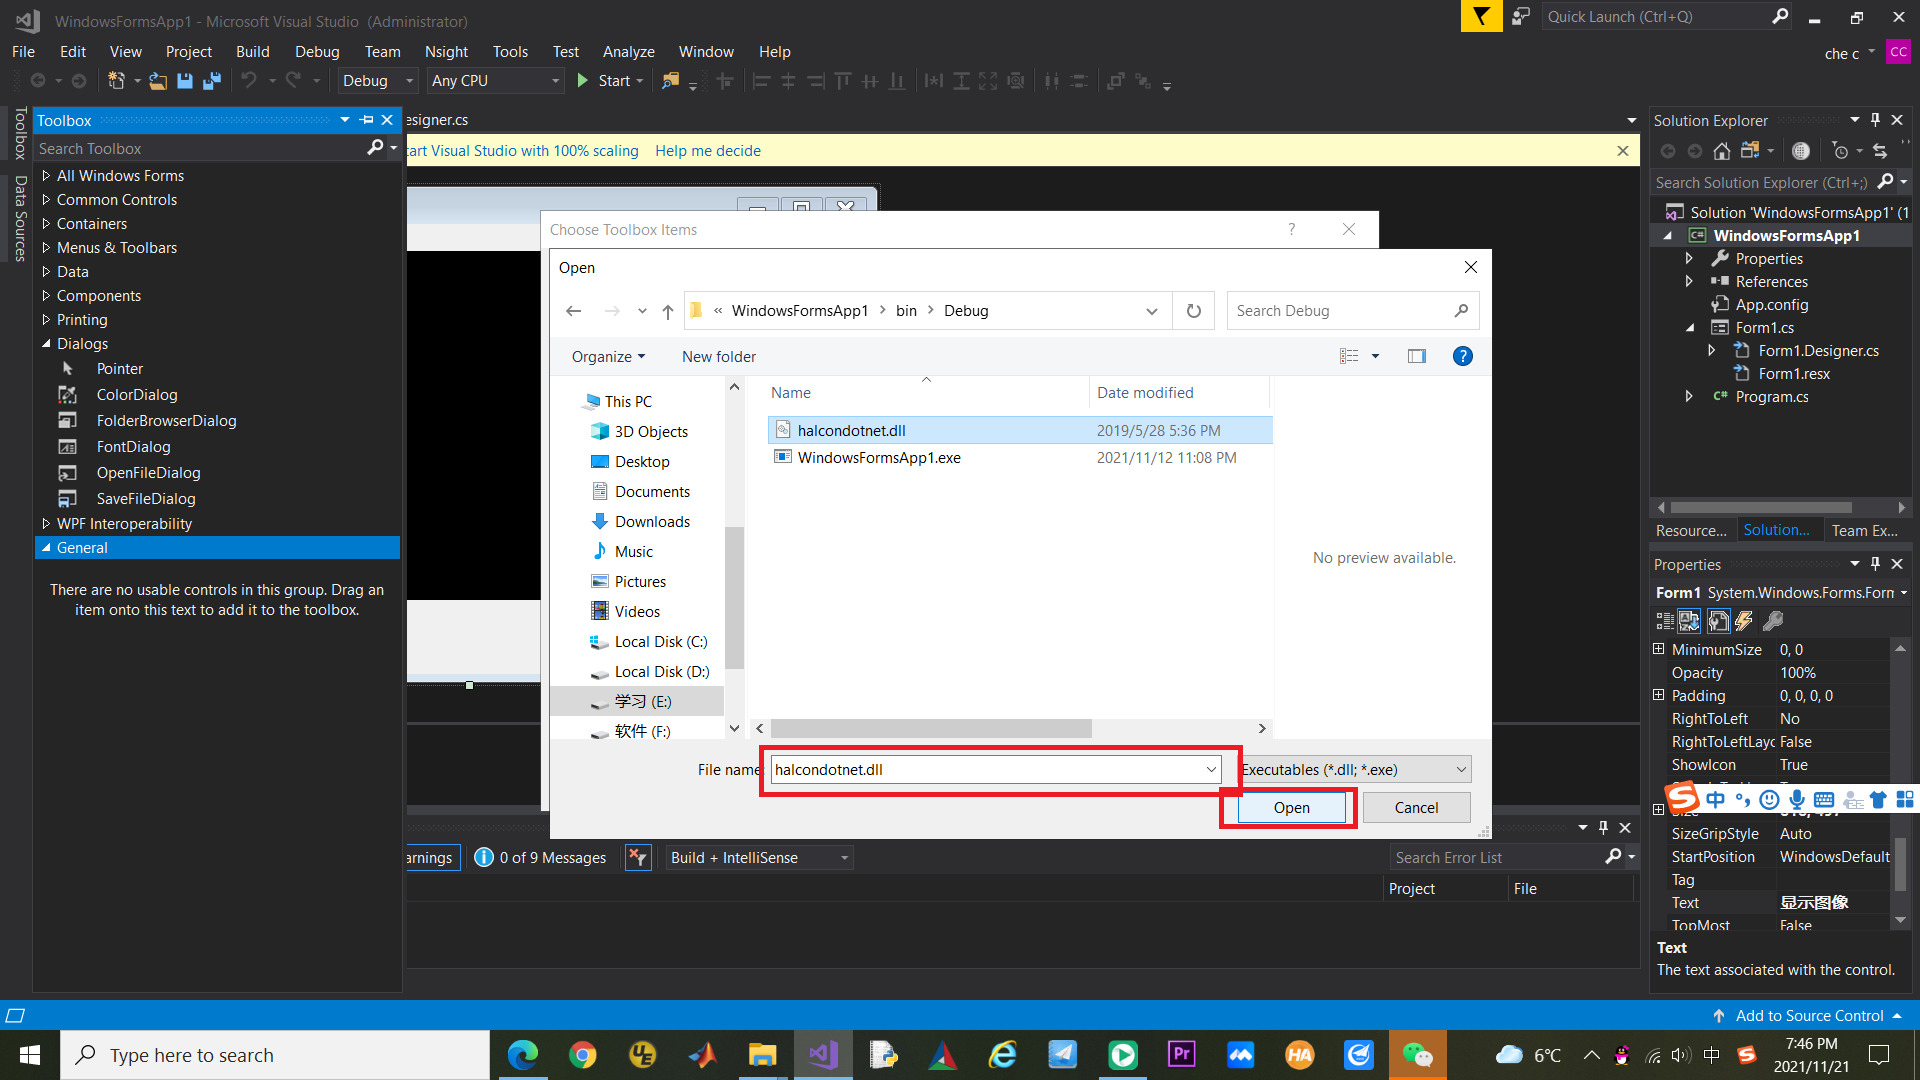Switch to the Team Explorer tab

[x=1862, y=530]
